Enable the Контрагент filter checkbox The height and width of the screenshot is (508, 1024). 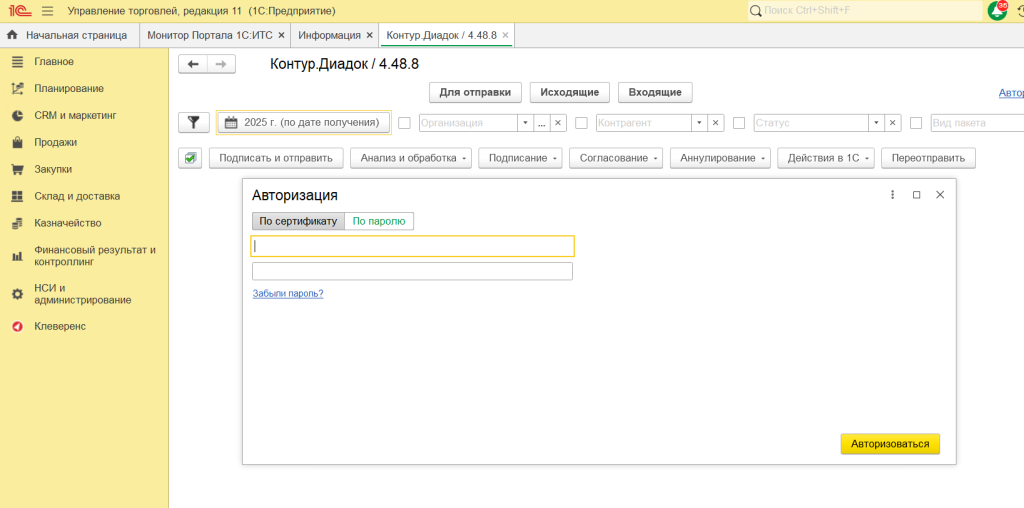pos(581,123)
